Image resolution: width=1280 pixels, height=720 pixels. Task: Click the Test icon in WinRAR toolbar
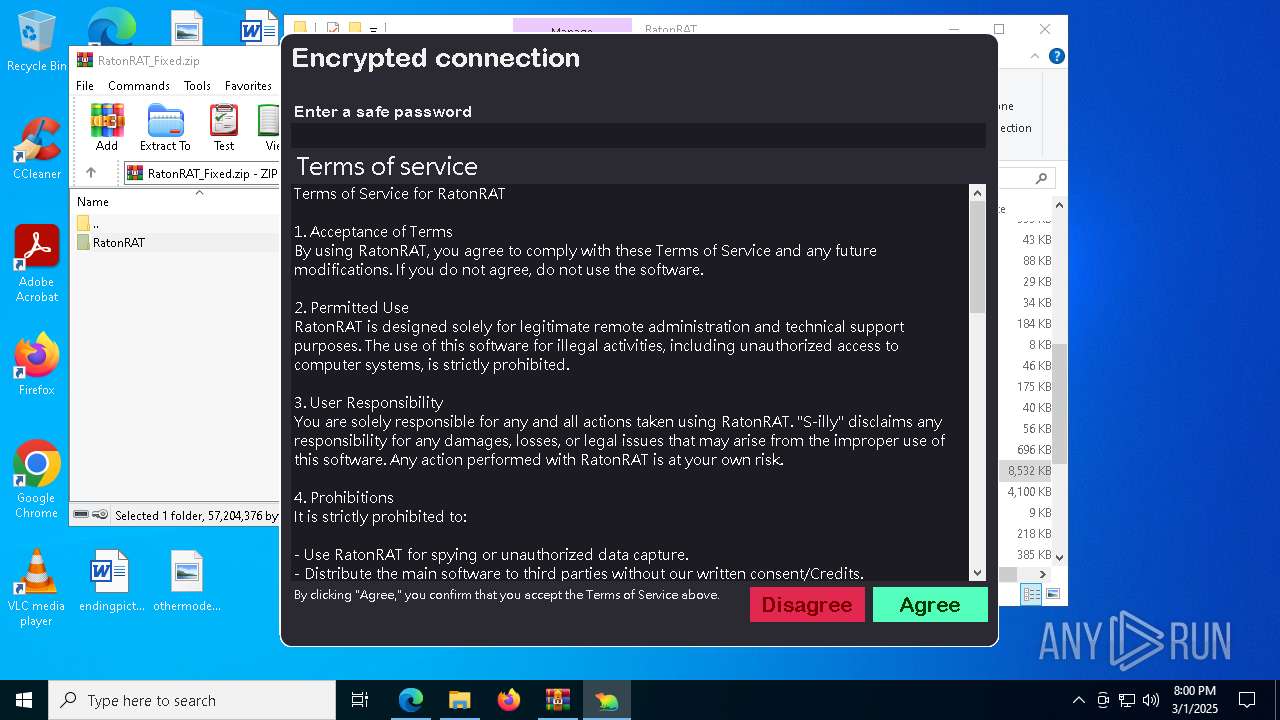pos(224,127)
